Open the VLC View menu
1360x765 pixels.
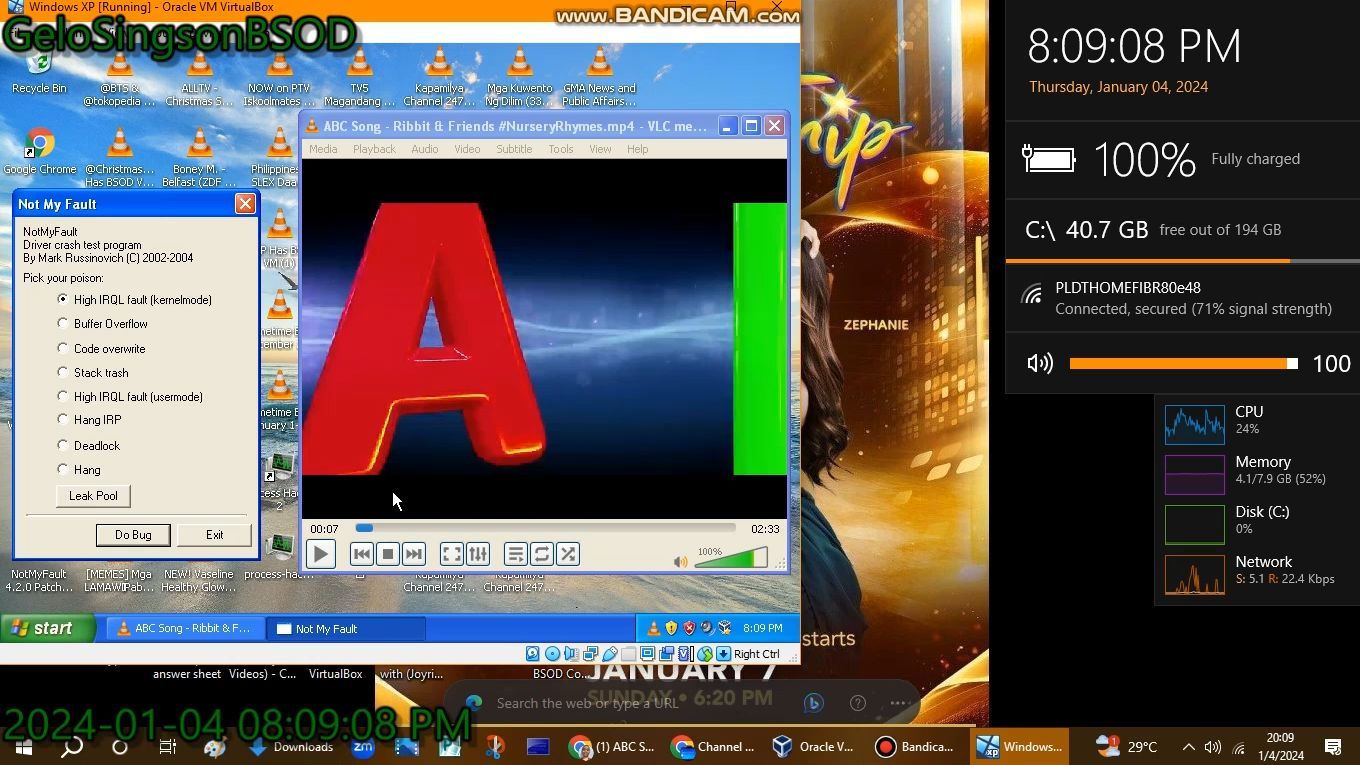click(x=600, y=149)
